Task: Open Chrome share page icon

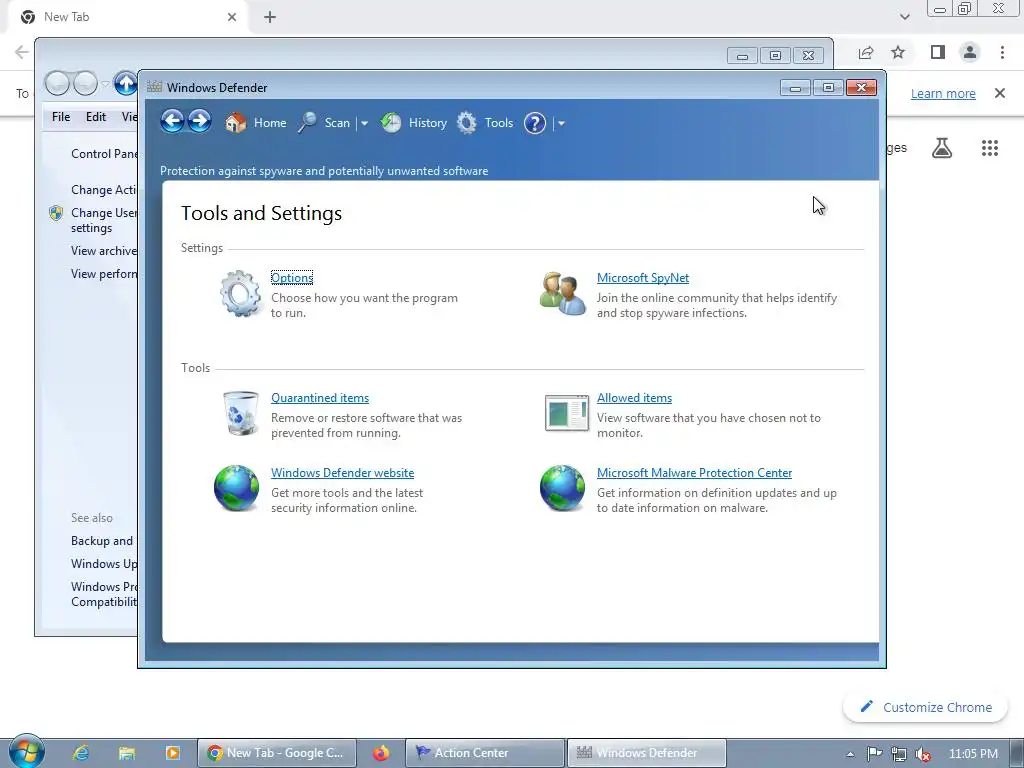Action: pos(866,52)
